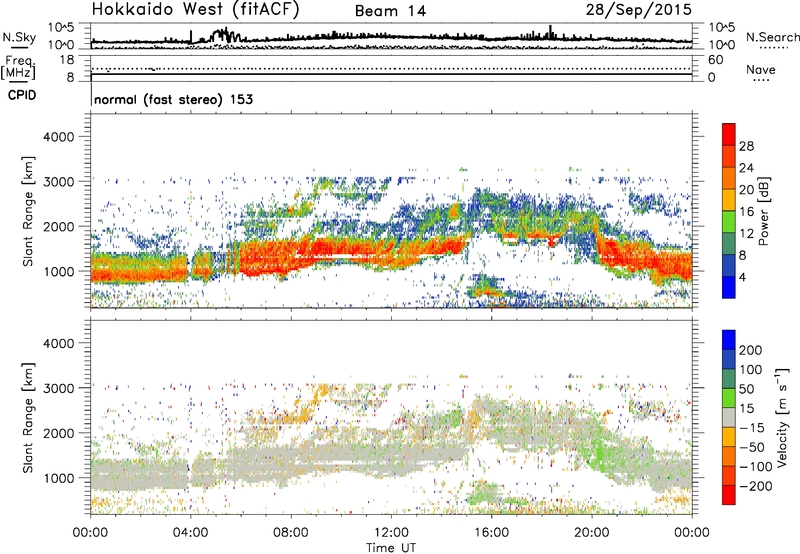
Task: Click the '4000' tick of the power panel
Action: click(x=59, y=137)
